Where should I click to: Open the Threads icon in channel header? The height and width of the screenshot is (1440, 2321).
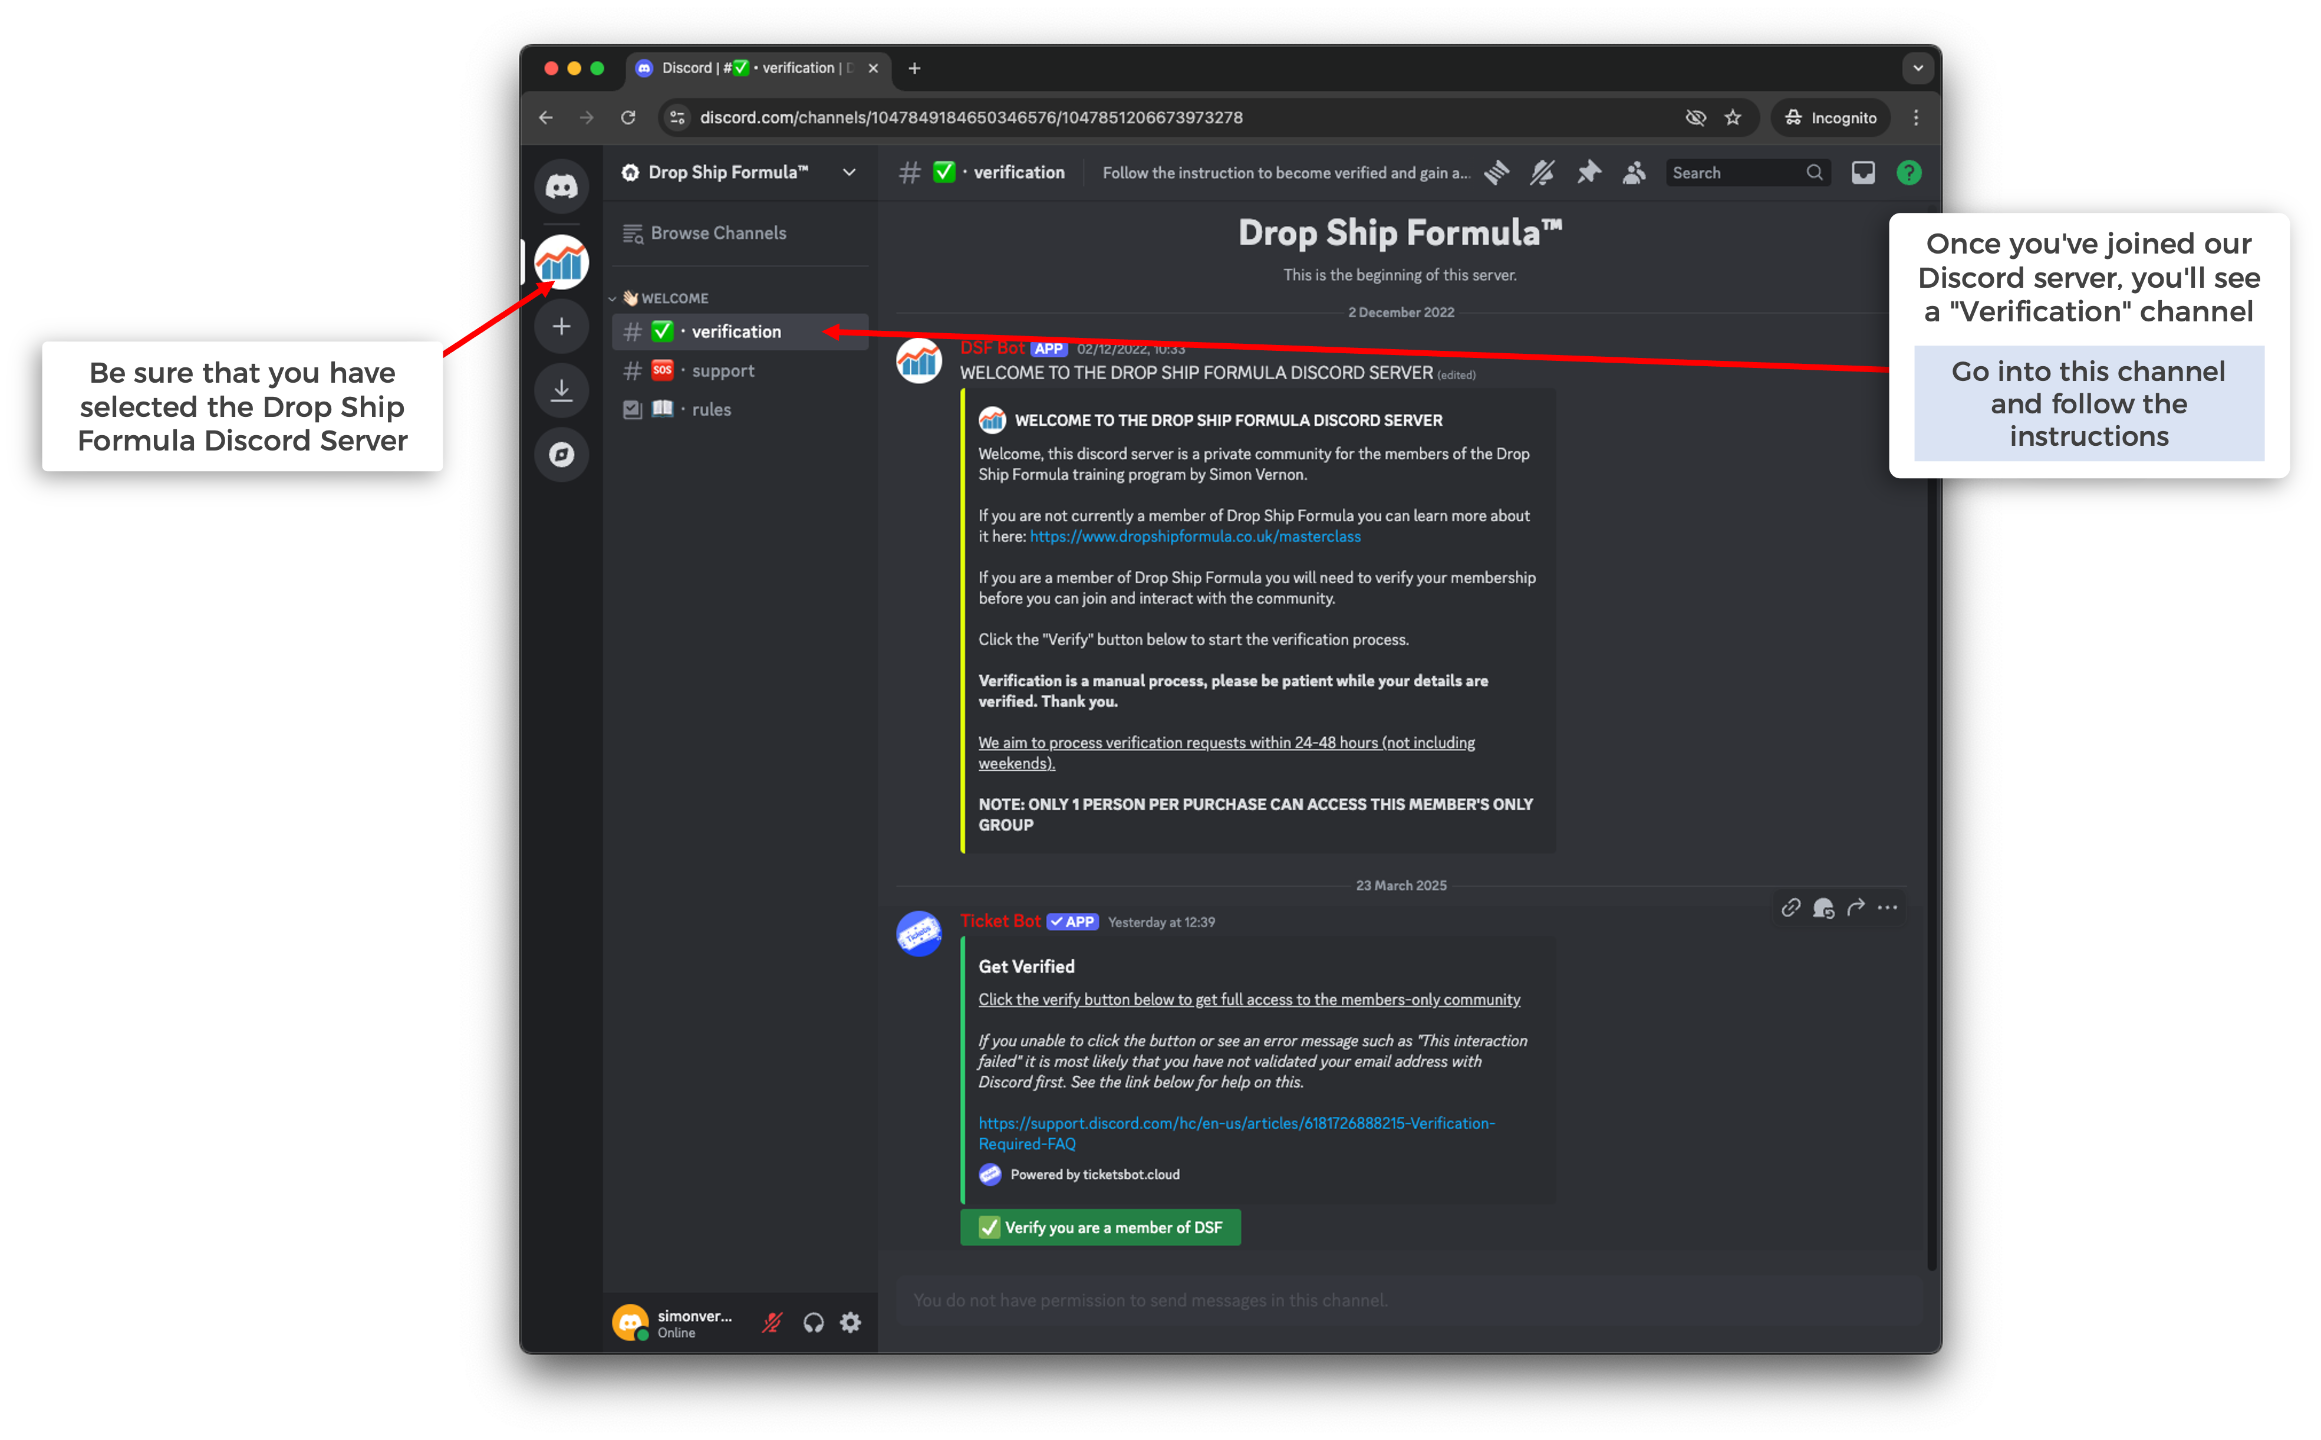1496,173
